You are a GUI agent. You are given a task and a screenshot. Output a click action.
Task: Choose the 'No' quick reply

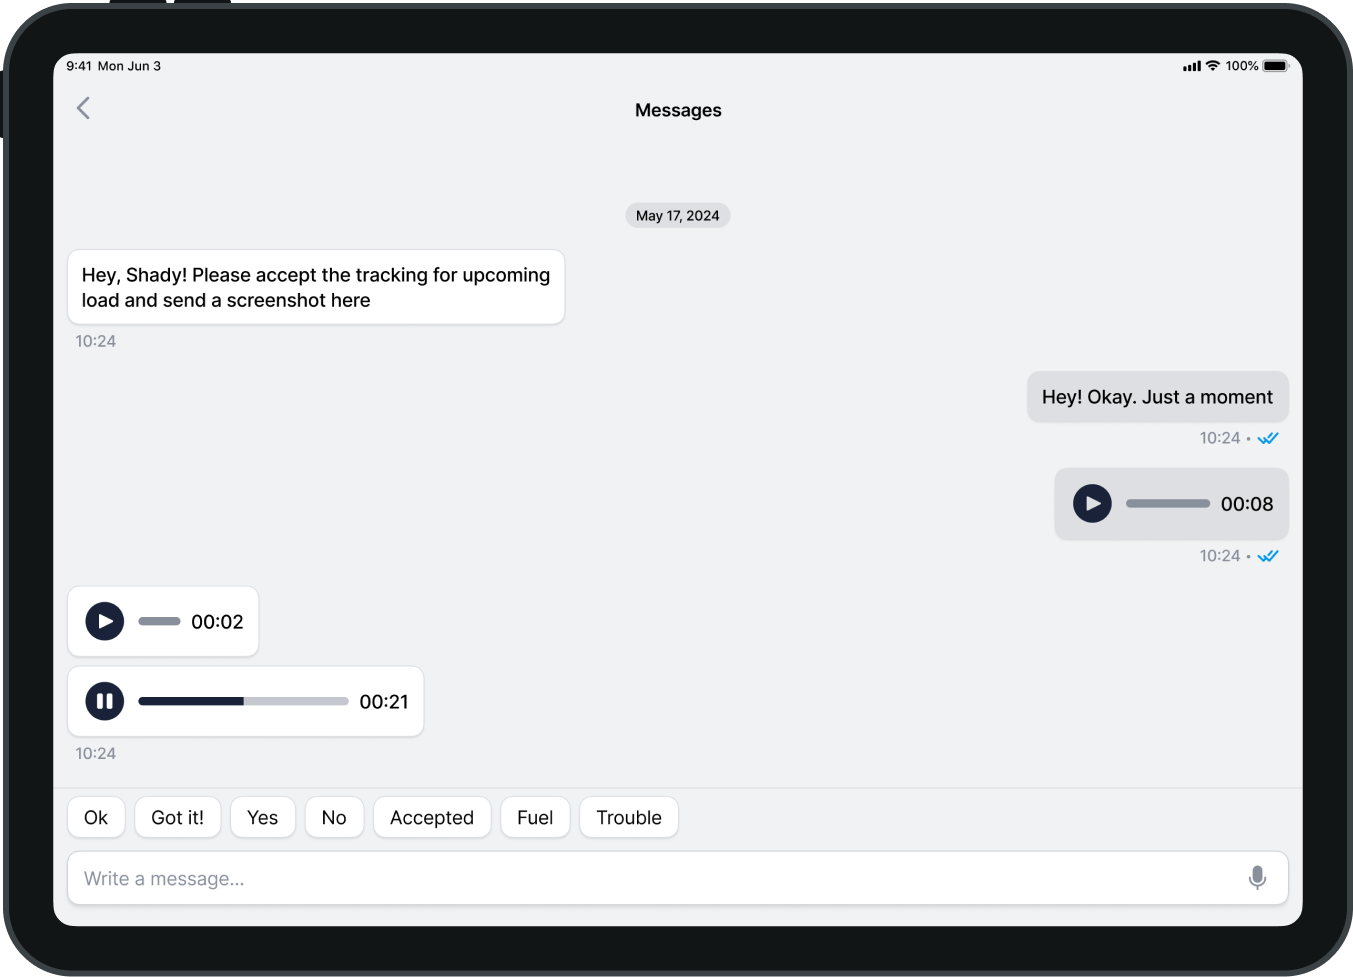[x=334, y=817]
